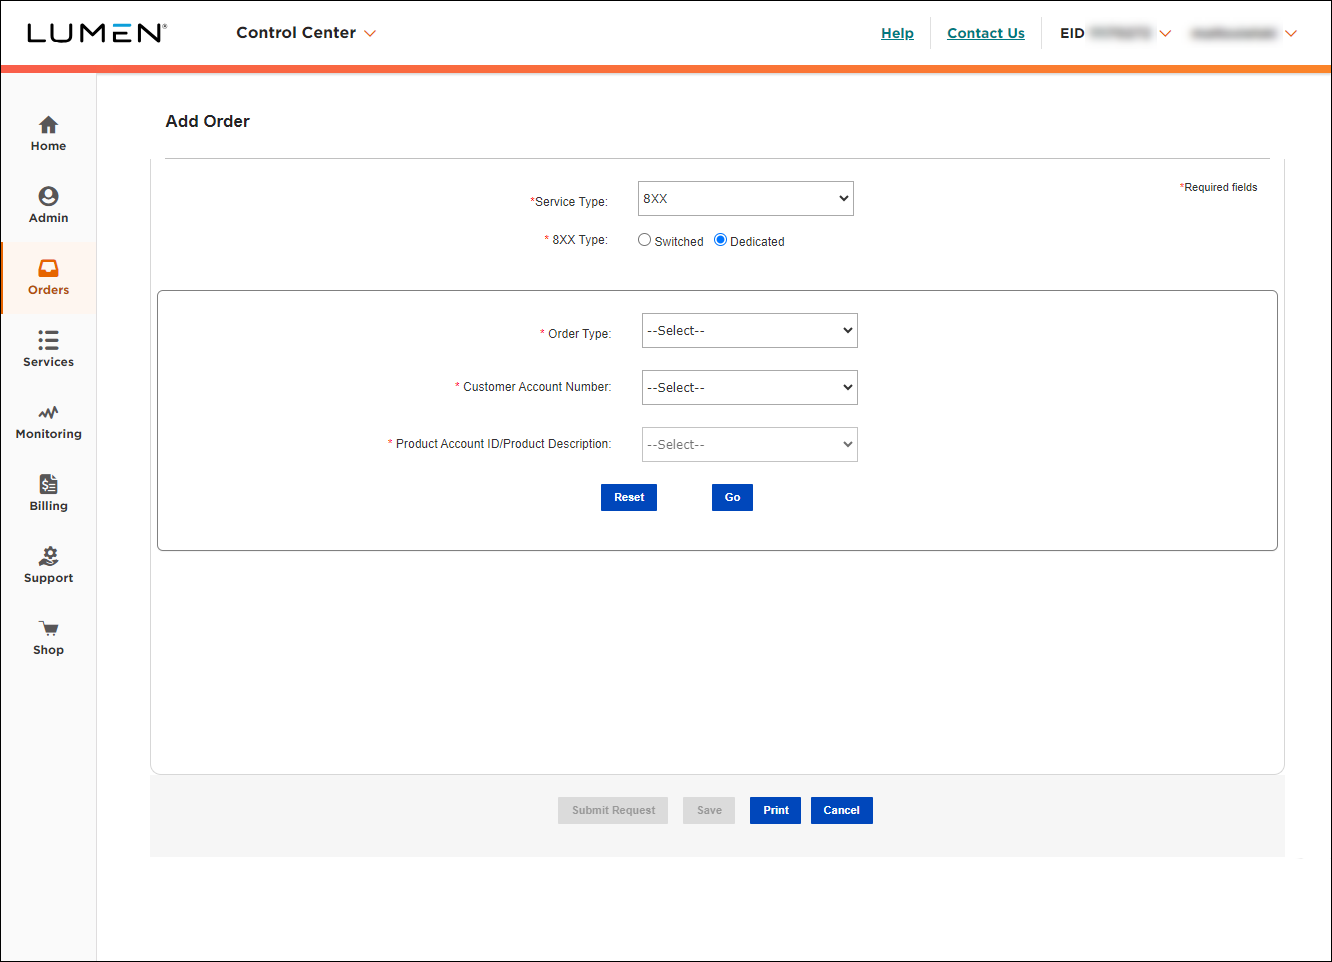This screenshot has width=1332, height=962.
Task: Select the Switched 8XX type
Action: tap(645, 240)
